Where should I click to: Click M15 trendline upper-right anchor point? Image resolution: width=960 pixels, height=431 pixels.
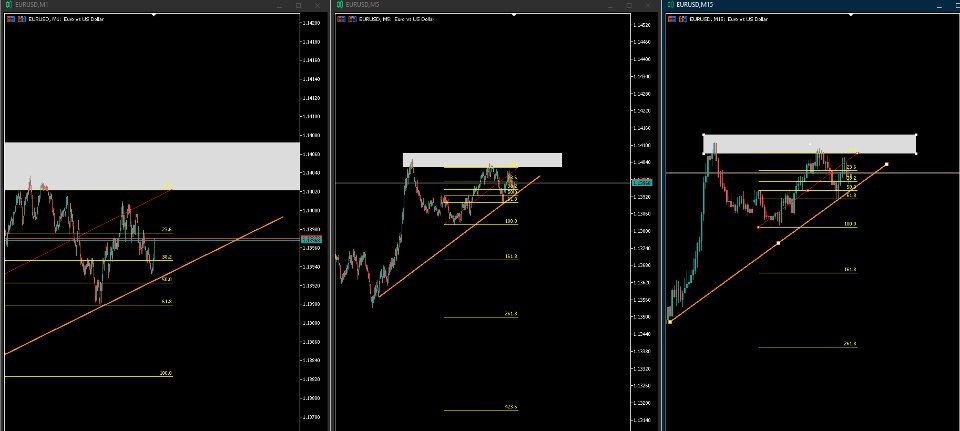(887, 164)
